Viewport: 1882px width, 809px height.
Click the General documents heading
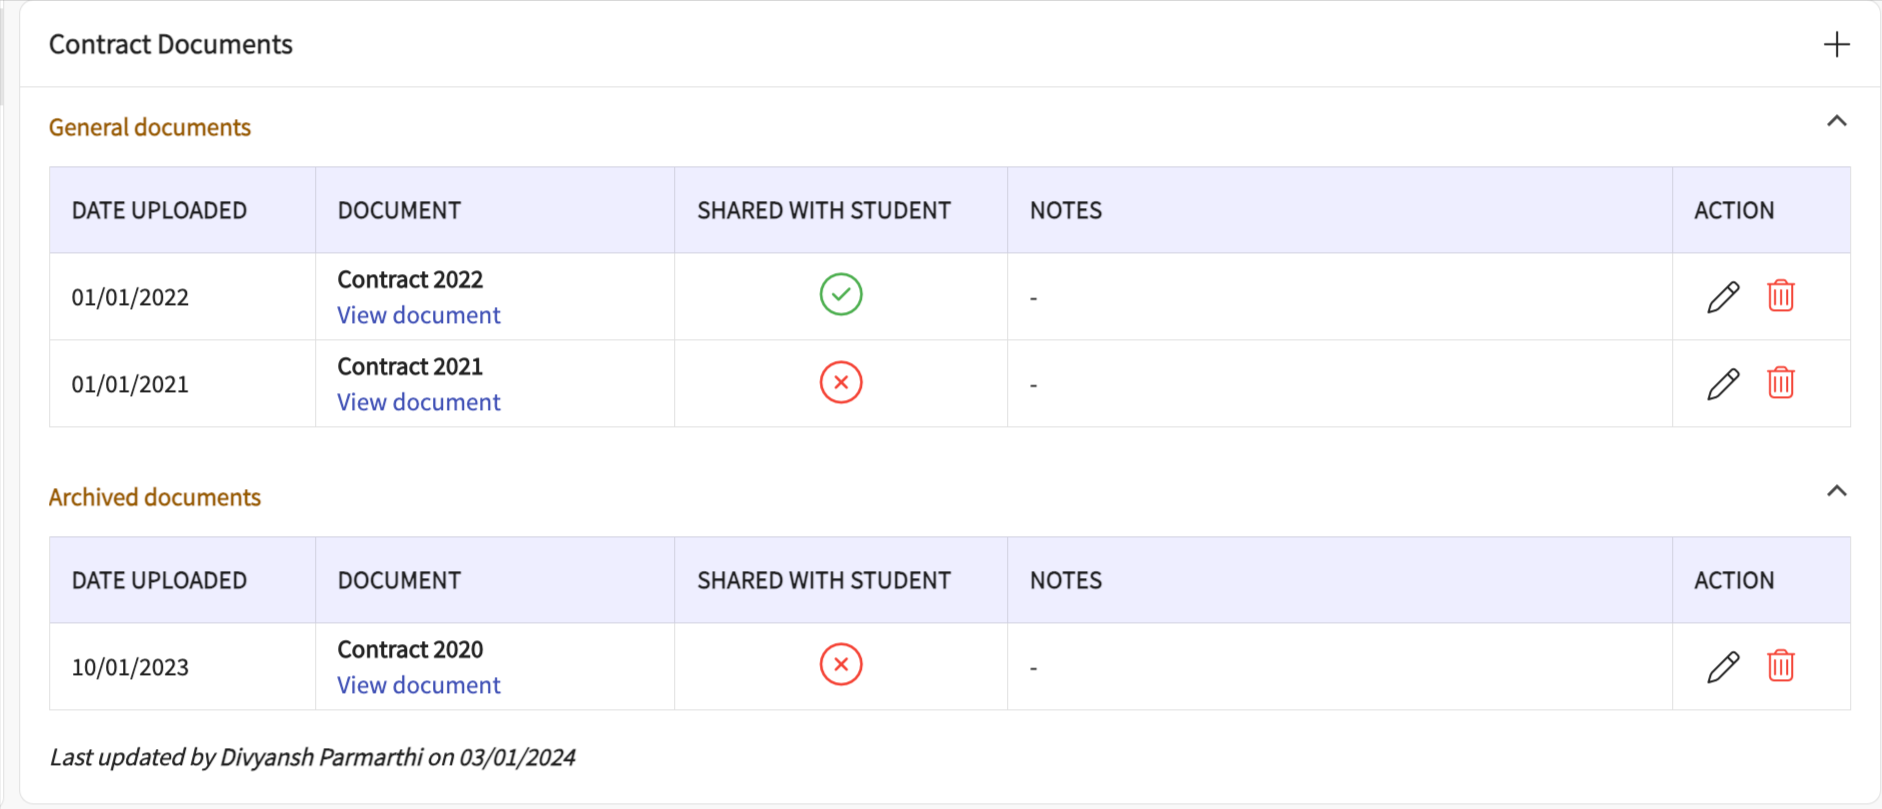click(150, 127)
